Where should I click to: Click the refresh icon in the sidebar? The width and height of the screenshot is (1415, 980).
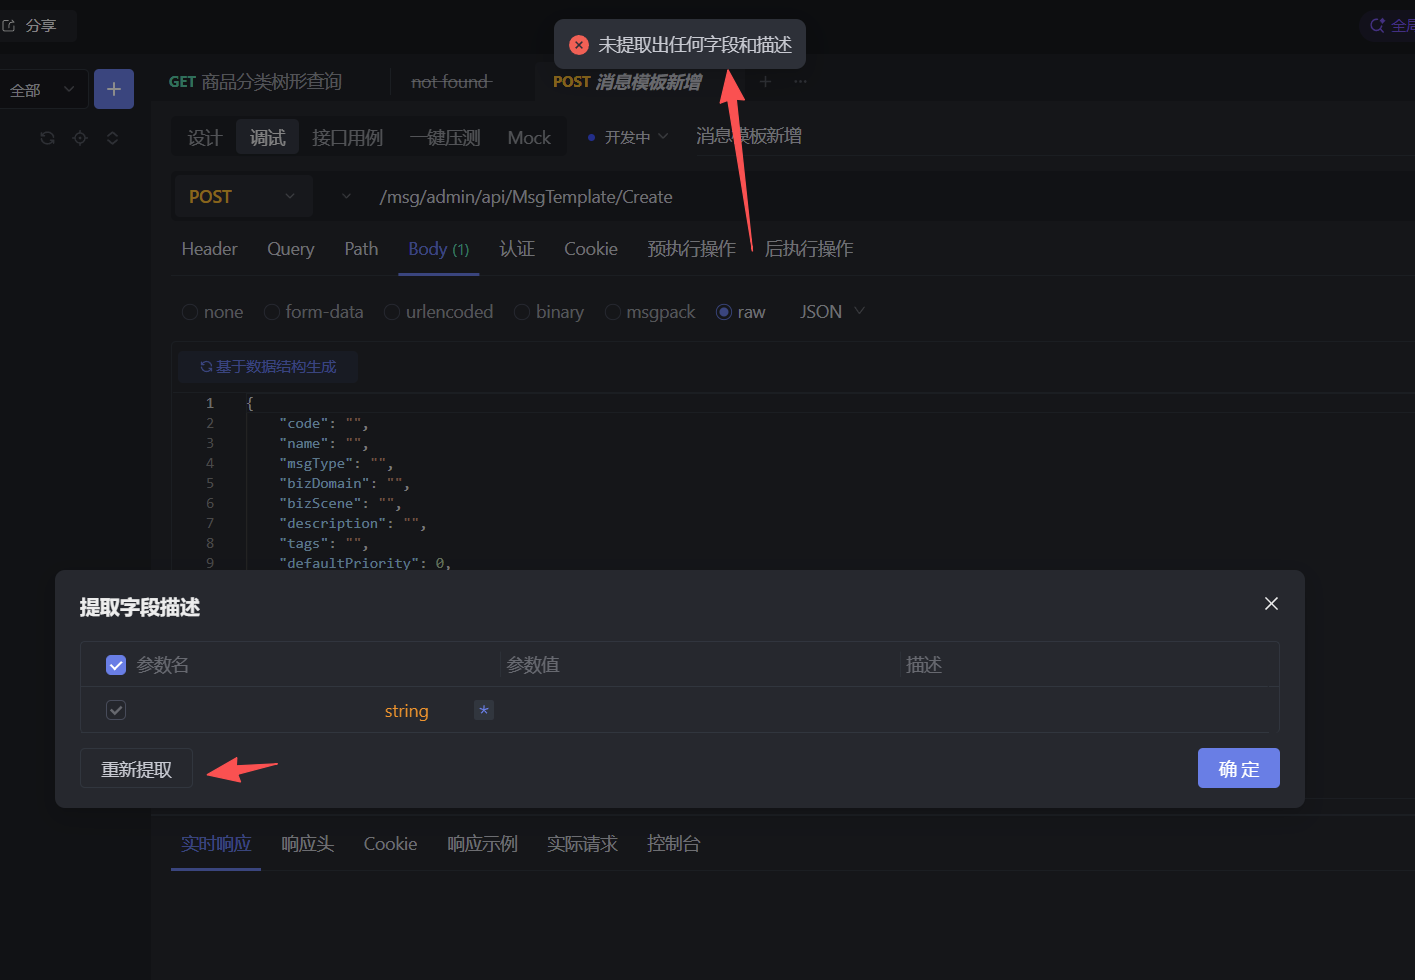47,138
